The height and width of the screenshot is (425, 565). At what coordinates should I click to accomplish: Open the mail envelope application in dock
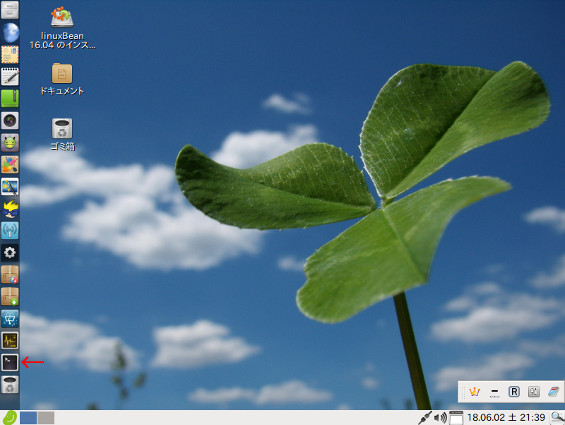pos(10,55)
